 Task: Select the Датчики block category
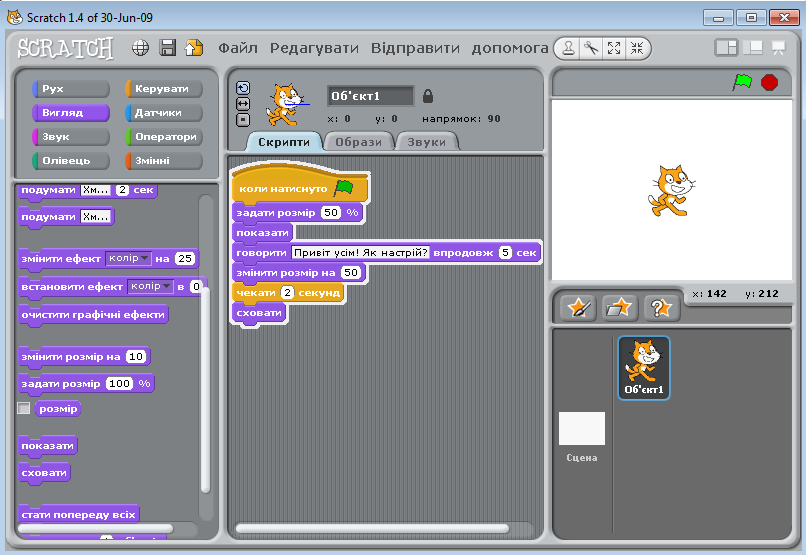point(164,113)
